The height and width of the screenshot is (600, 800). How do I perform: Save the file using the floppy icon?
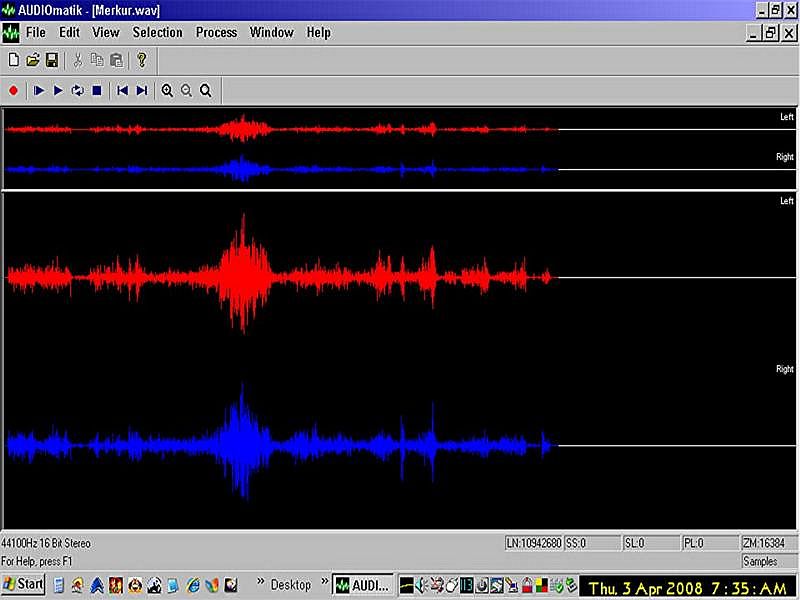coord(51,60)
